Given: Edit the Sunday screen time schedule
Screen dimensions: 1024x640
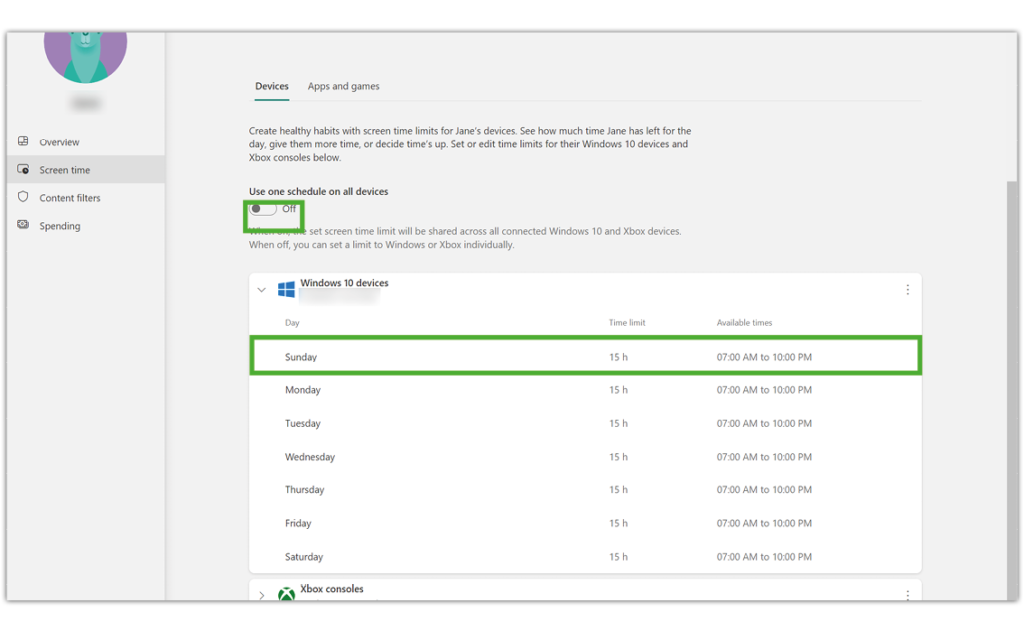Looking at the screenshot, I should pos(585,357).
